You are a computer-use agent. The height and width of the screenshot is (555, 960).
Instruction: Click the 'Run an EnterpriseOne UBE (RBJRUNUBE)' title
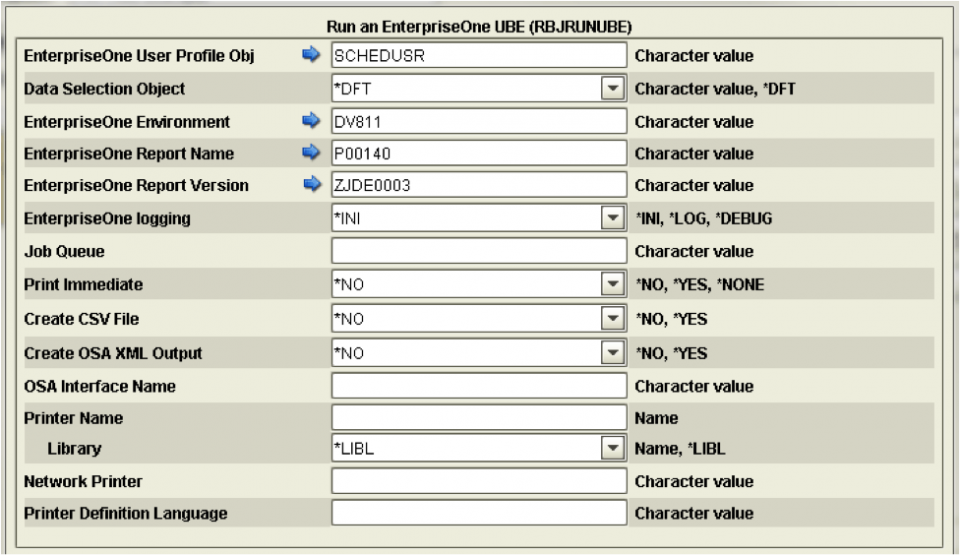pos(479,27)
